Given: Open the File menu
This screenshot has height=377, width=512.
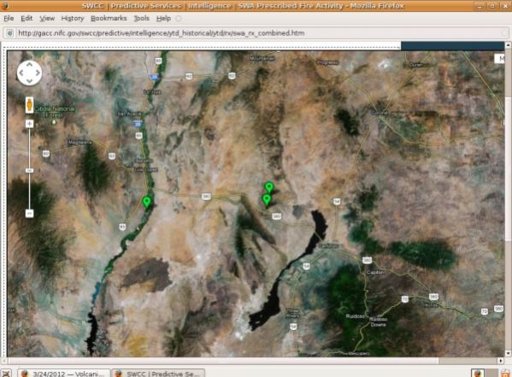Looking at the screenshot, I should coord(9,18).
